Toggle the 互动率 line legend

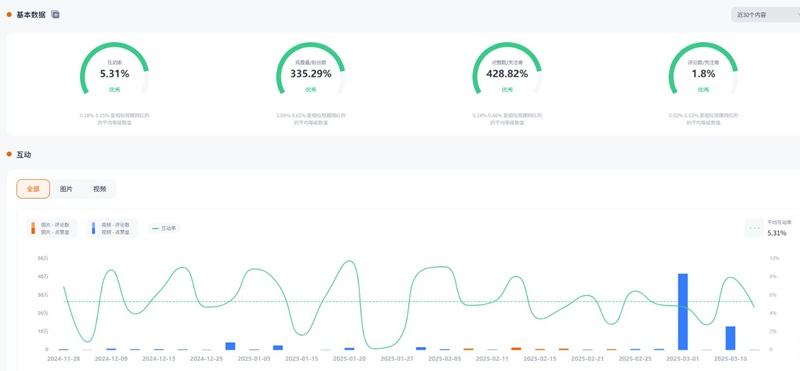point(164,229)
